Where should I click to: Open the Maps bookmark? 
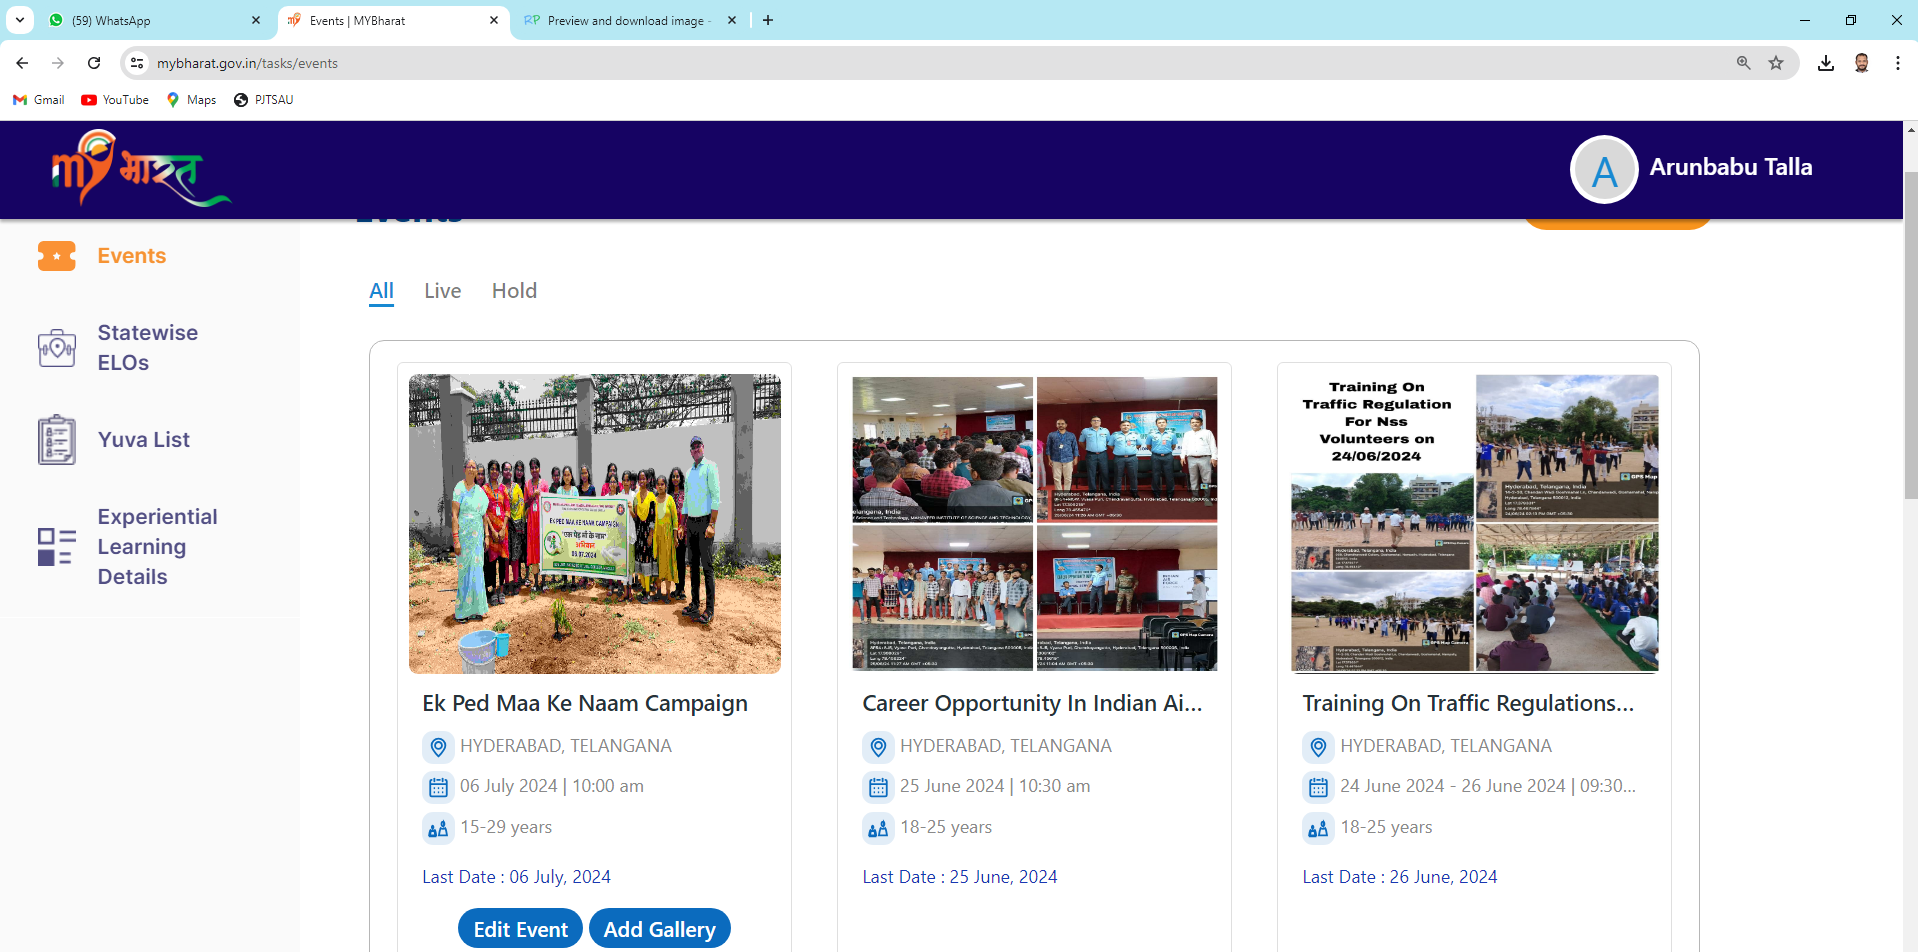[191, 100]
